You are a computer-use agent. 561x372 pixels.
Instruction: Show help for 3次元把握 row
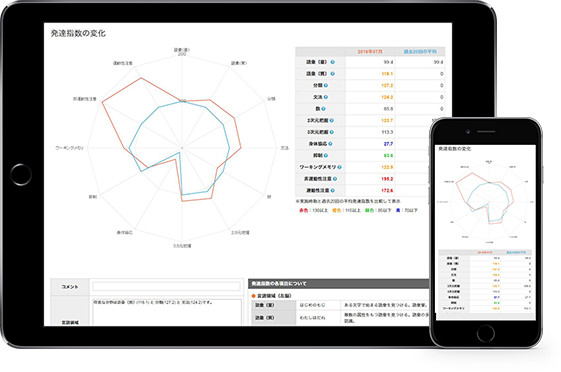click(331, 132)
